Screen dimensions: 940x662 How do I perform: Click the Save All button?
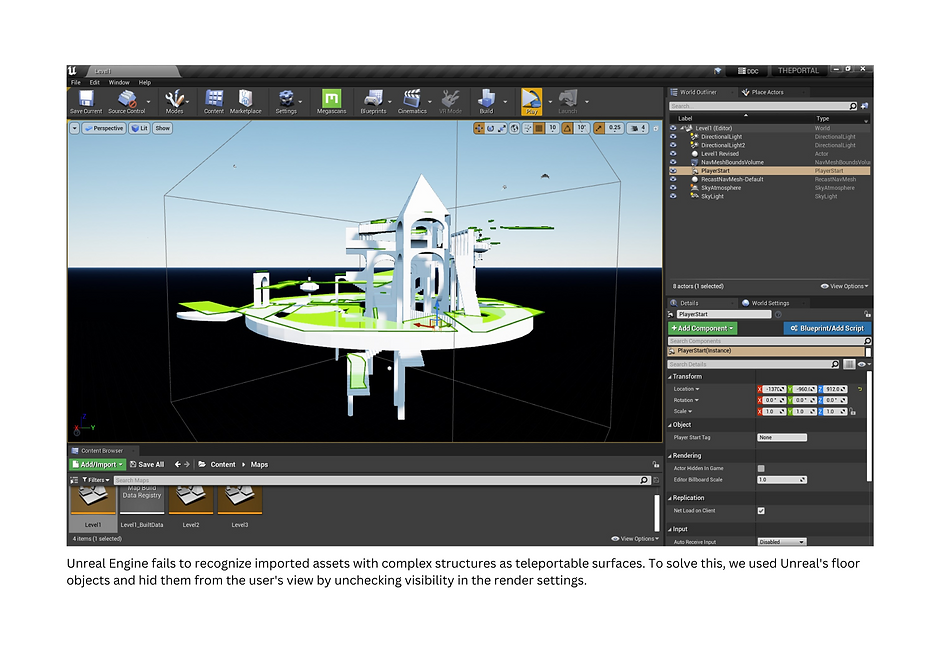coord(147,465)
